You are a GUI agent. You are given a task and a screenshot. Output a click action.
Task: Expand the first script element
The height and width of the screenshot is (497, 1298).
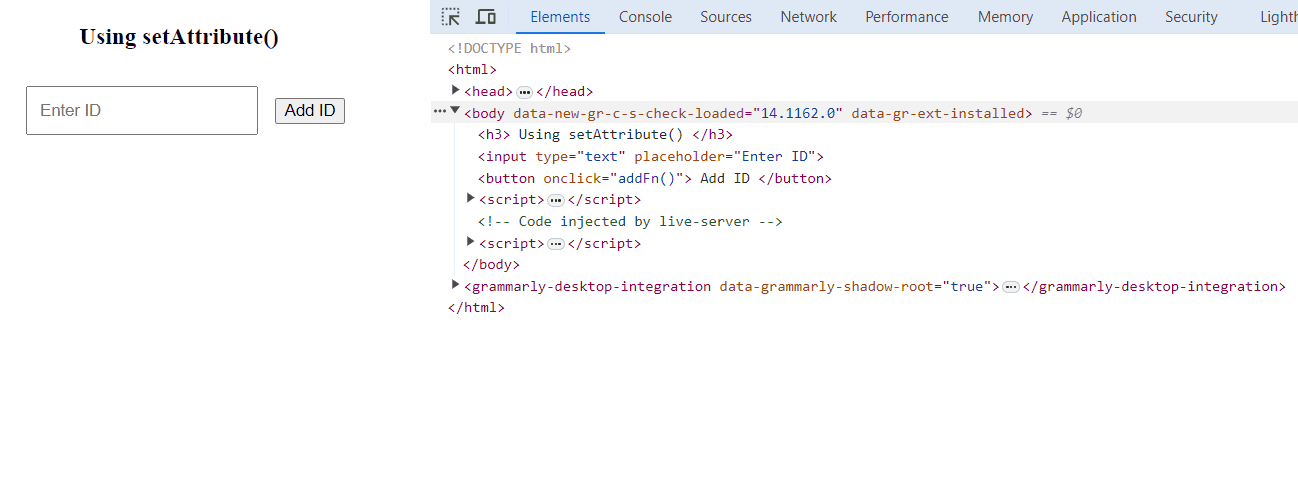coord(471,199)
